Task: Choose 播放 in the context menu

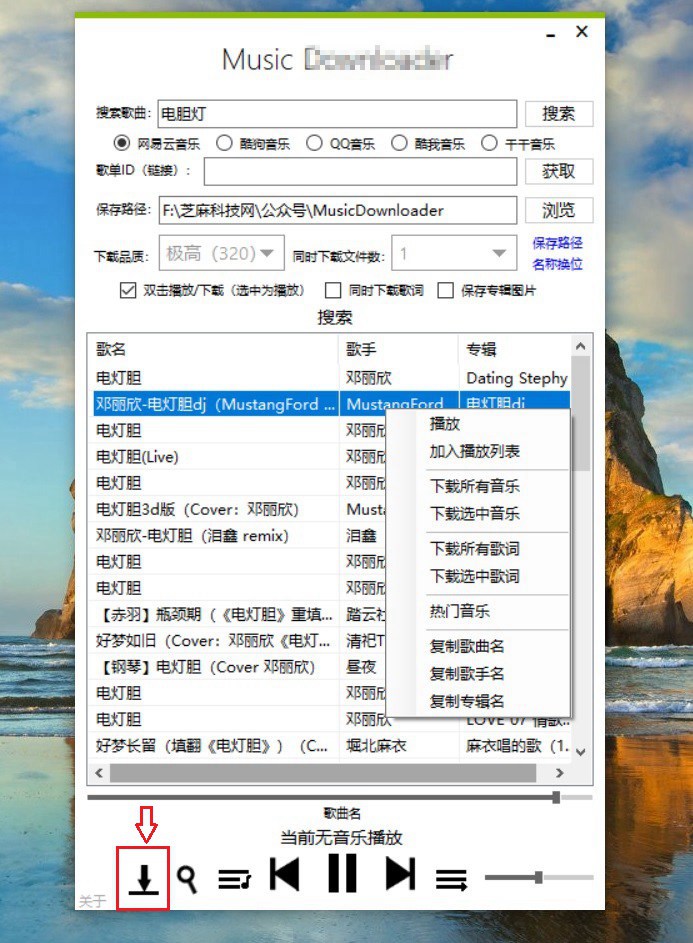Action: pos(445,424)
